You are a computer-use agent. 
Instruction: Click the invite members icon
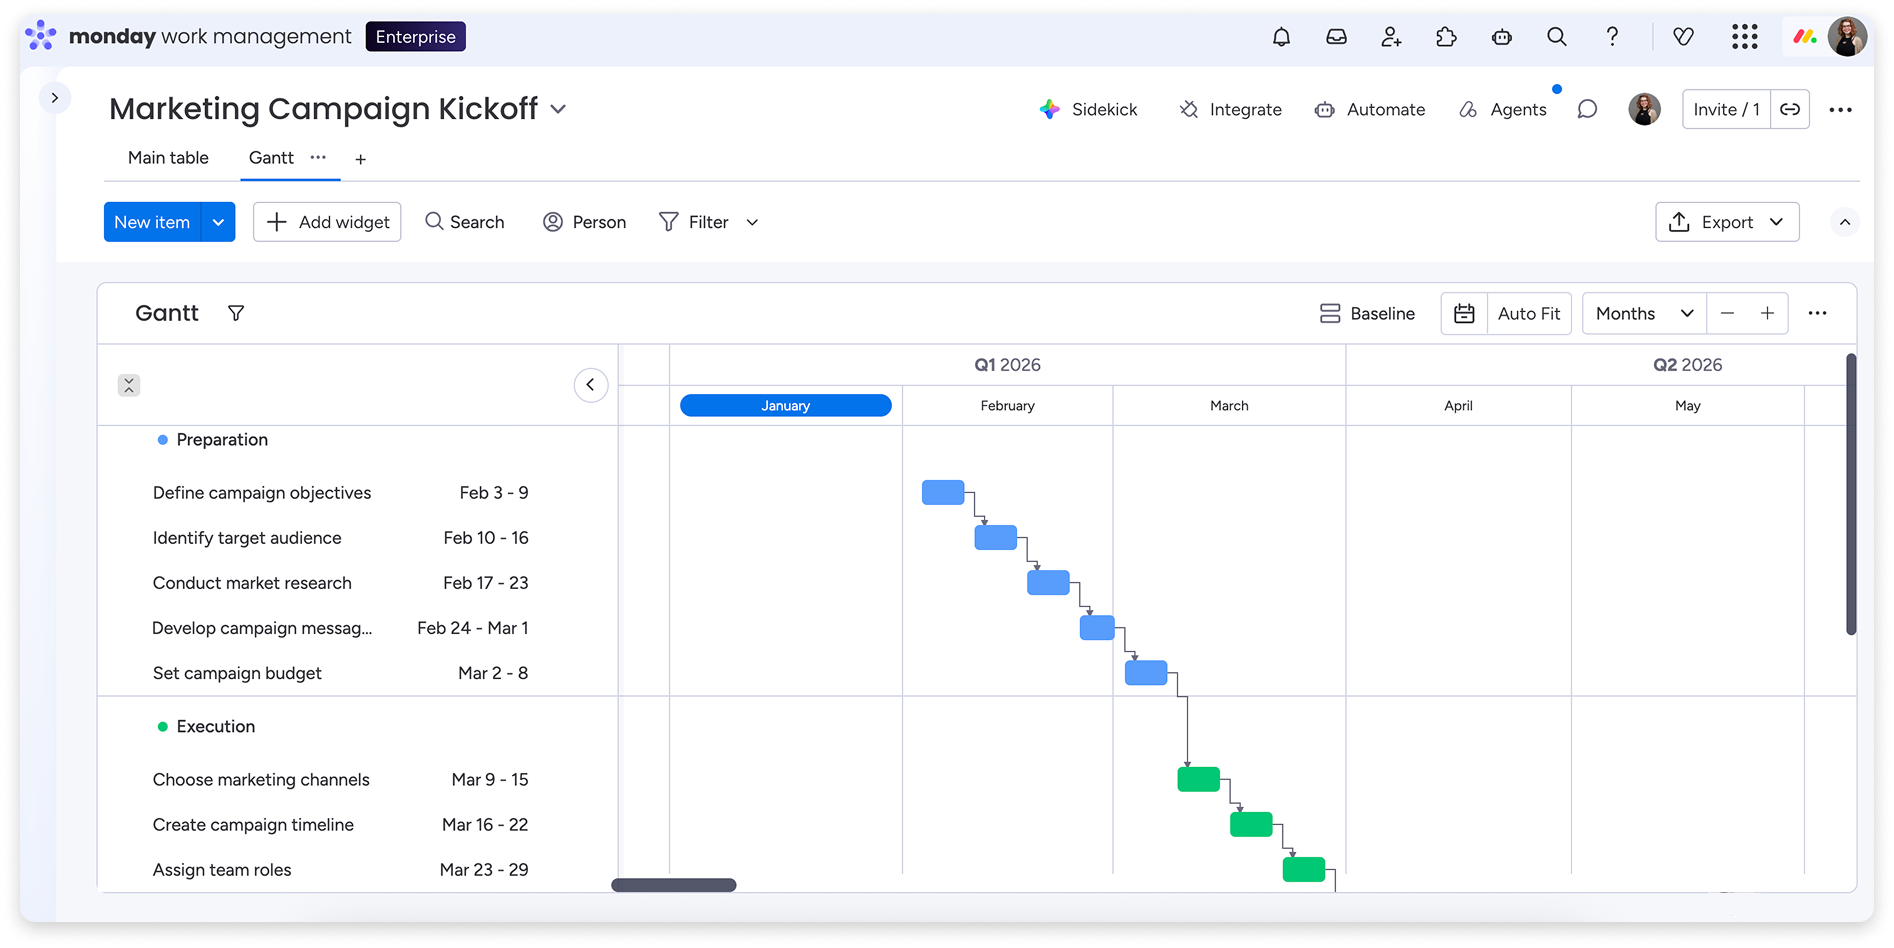[x=1391, y=37]
